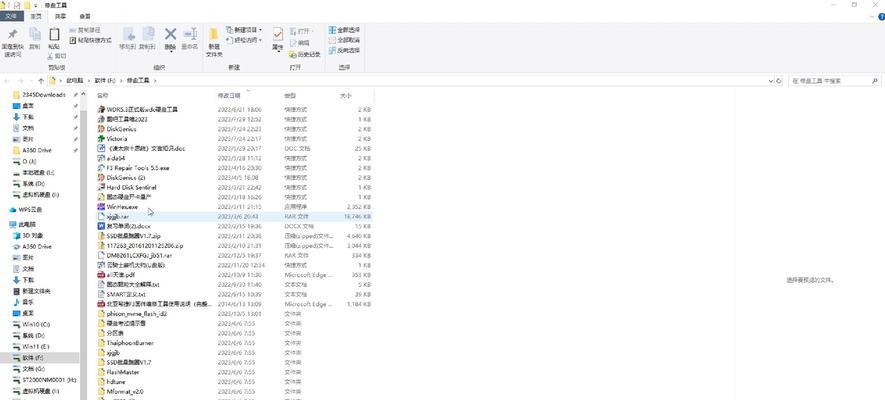Screen dimensions: 885x400
Task: Click the Select none button
Action: click(x=344, y=40)
